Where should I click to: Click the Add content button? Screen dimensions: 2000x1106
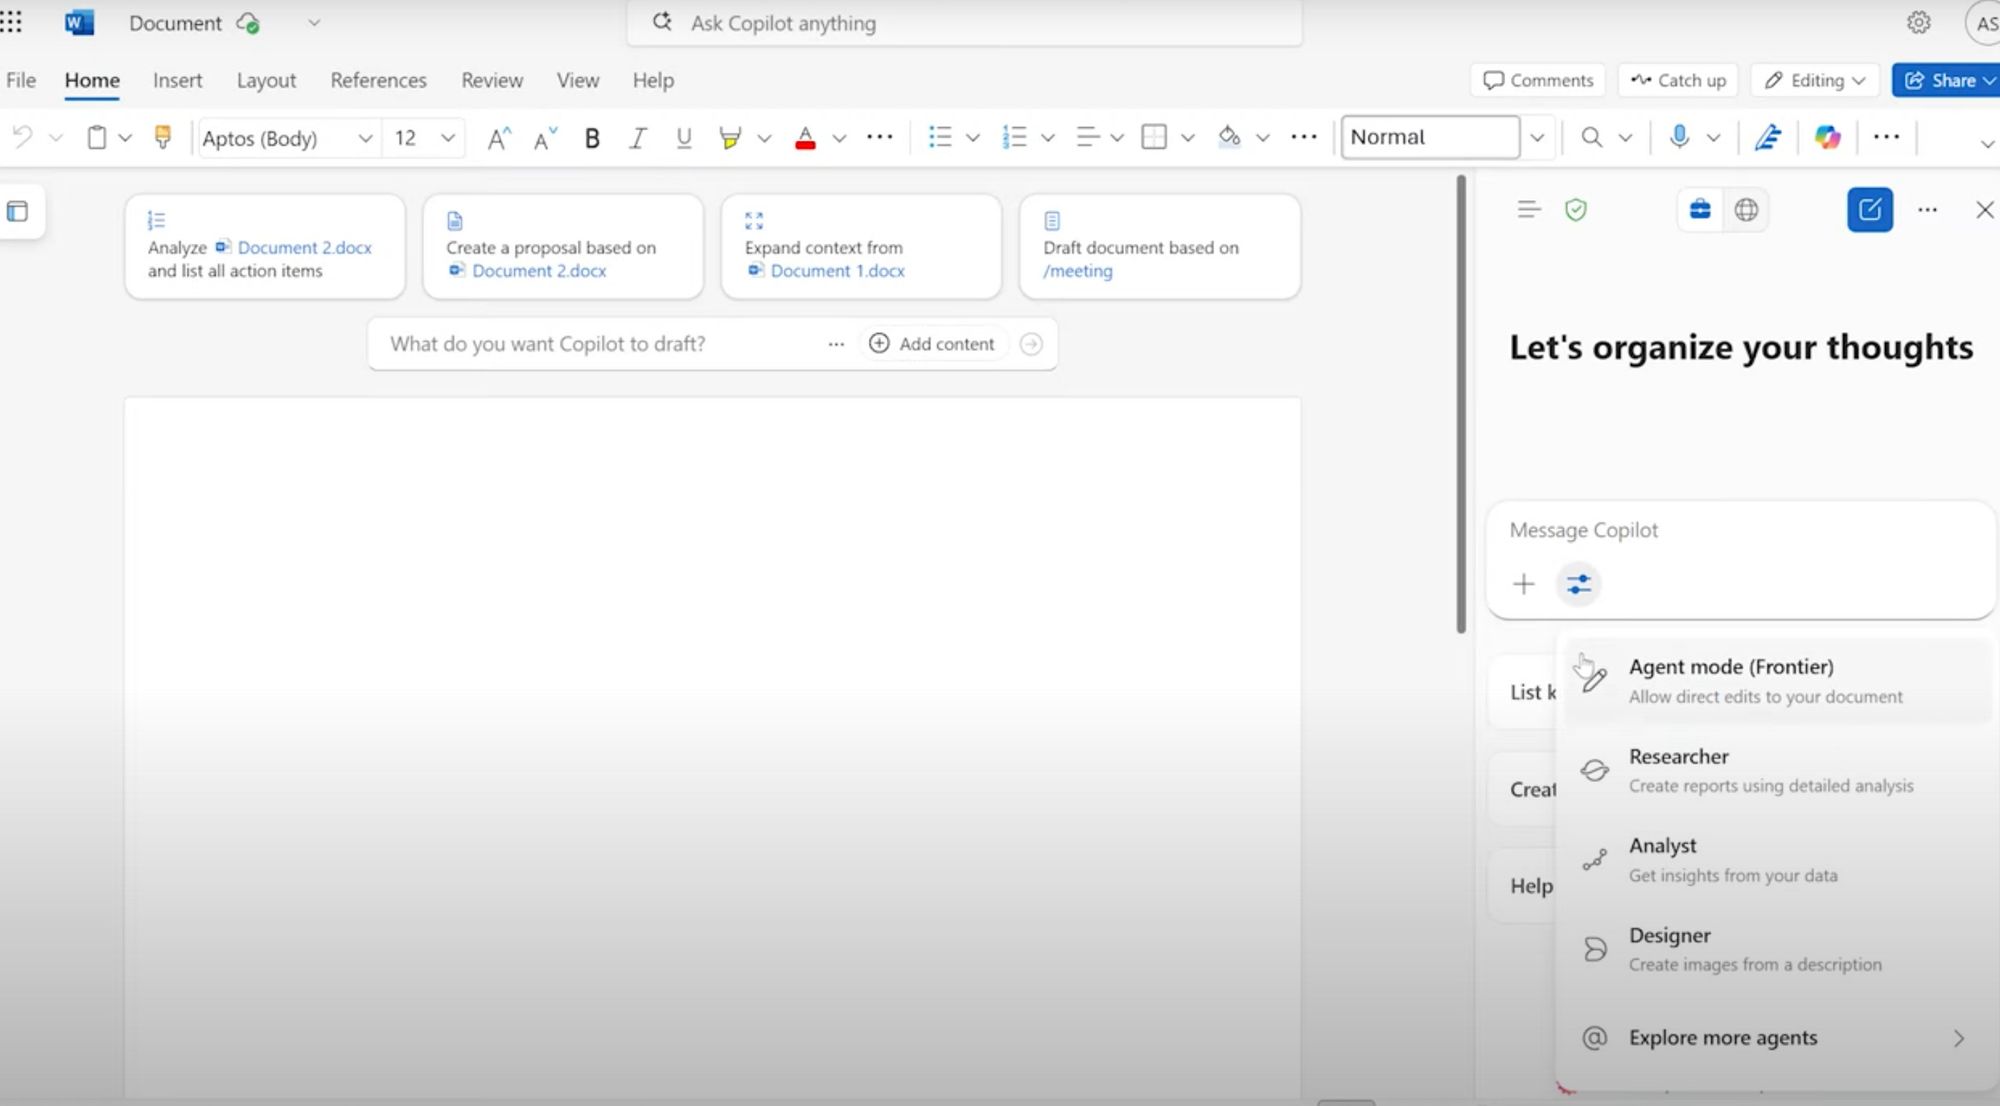932,344
